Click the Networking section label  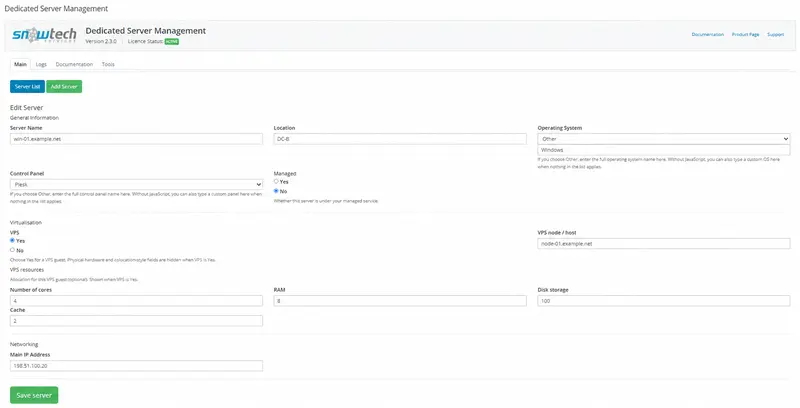coord(24,344)
